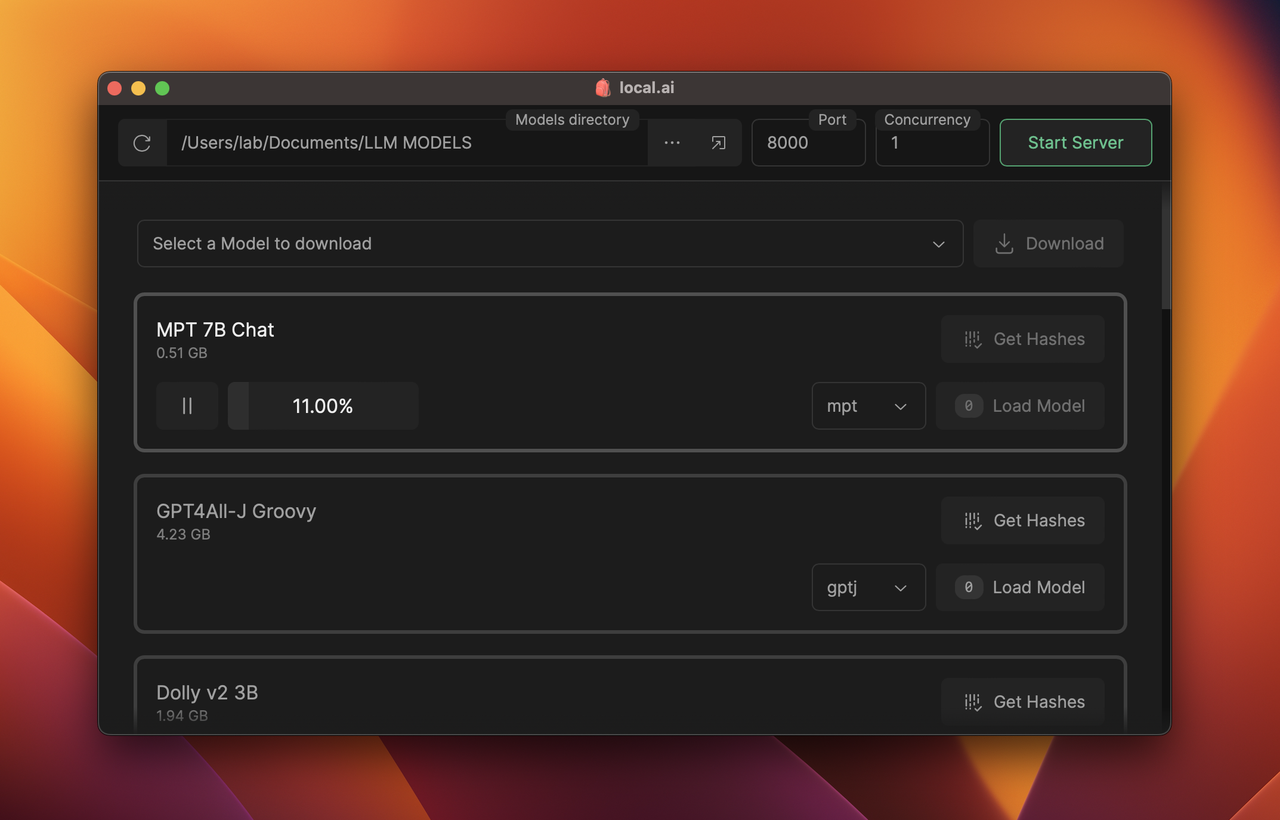
Task: Open models folder via arrow icon
Action: tap(718, 143)
